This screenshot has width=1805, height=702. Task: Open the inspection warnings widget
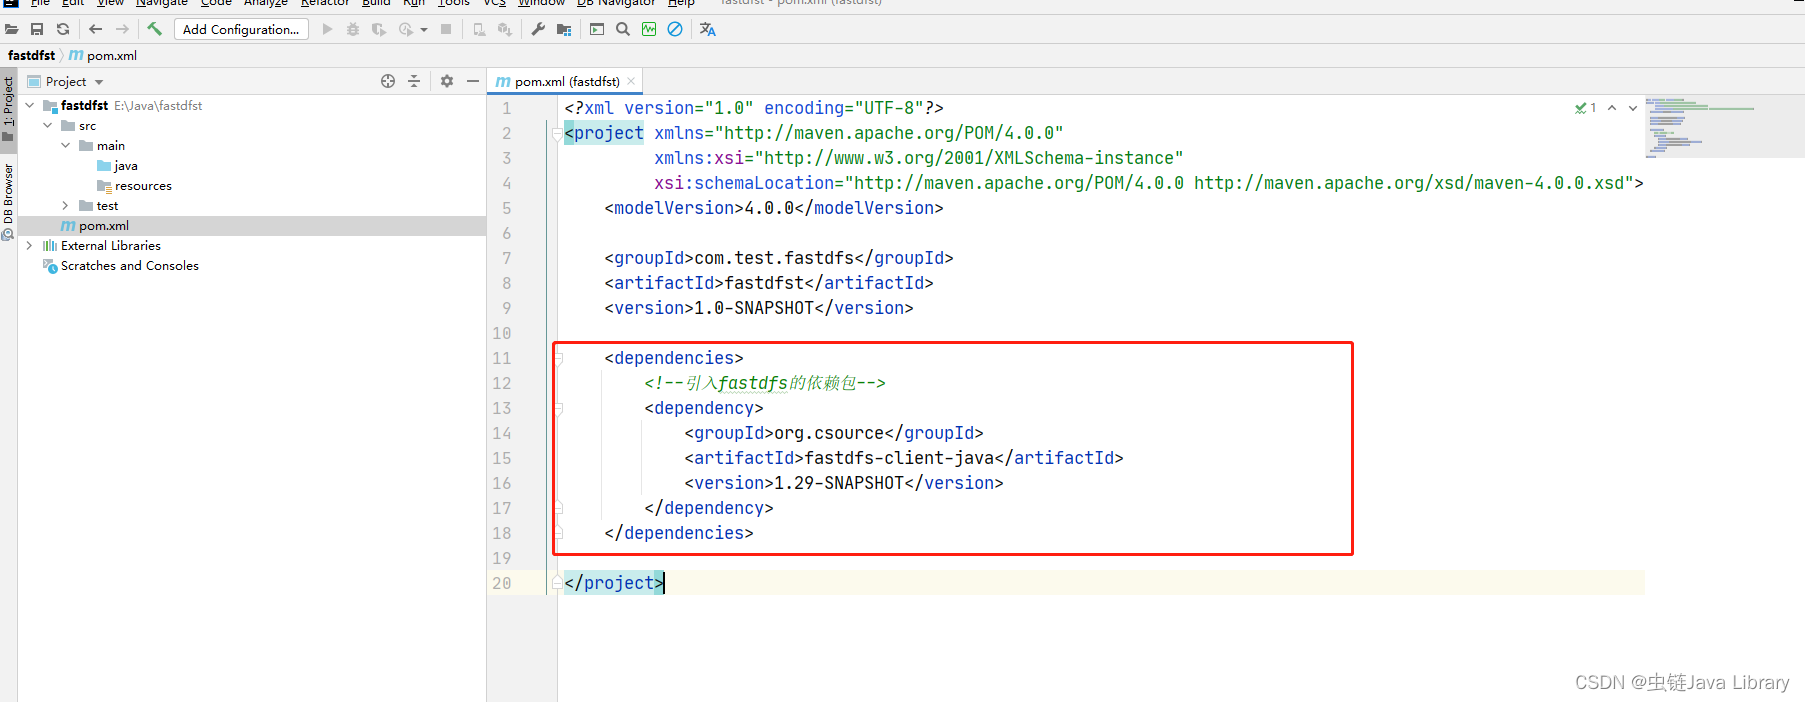point(1586,107)
